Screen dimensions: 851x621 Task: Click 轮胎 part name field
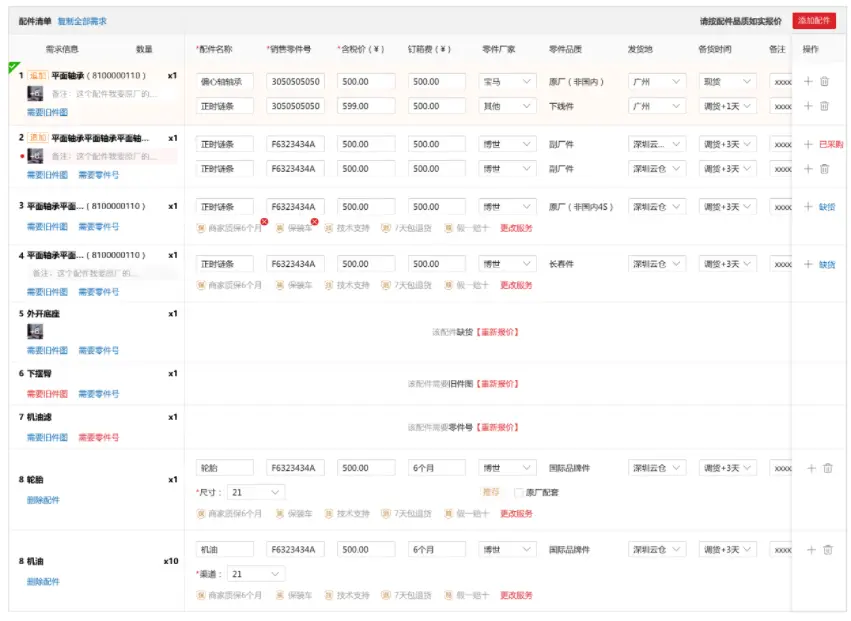pyautogui.click(x=225, y=468)
